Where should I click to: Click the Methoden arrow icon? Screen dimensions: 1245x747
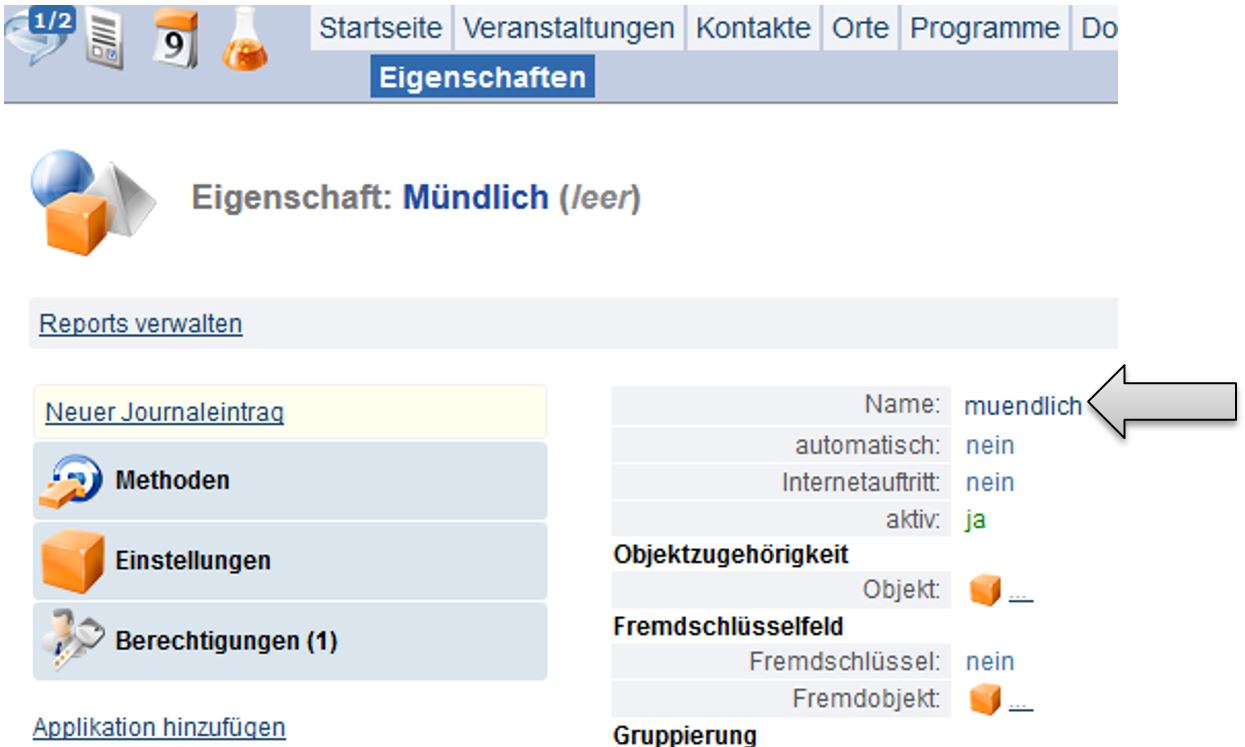(x=71, y=481)
